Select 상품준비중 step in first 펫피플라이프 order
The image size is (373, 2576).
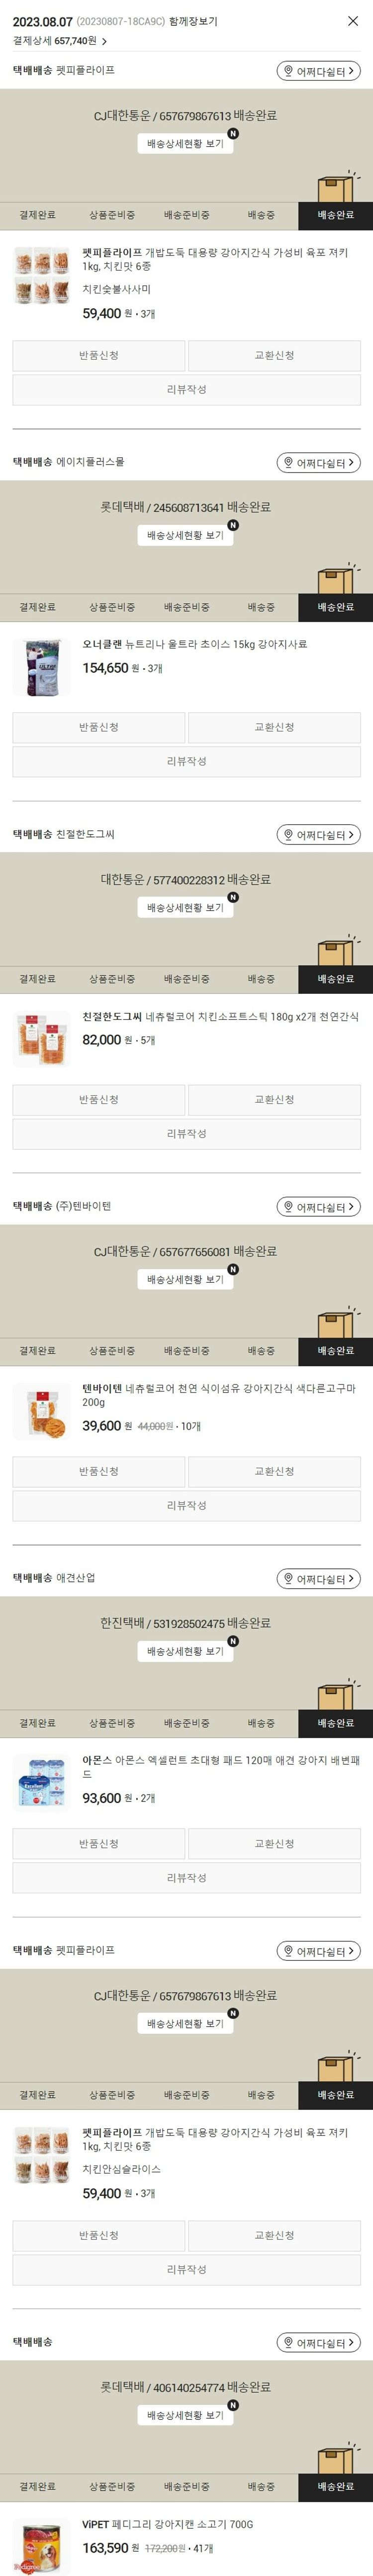pyautogui.click(x=112, y=215)
